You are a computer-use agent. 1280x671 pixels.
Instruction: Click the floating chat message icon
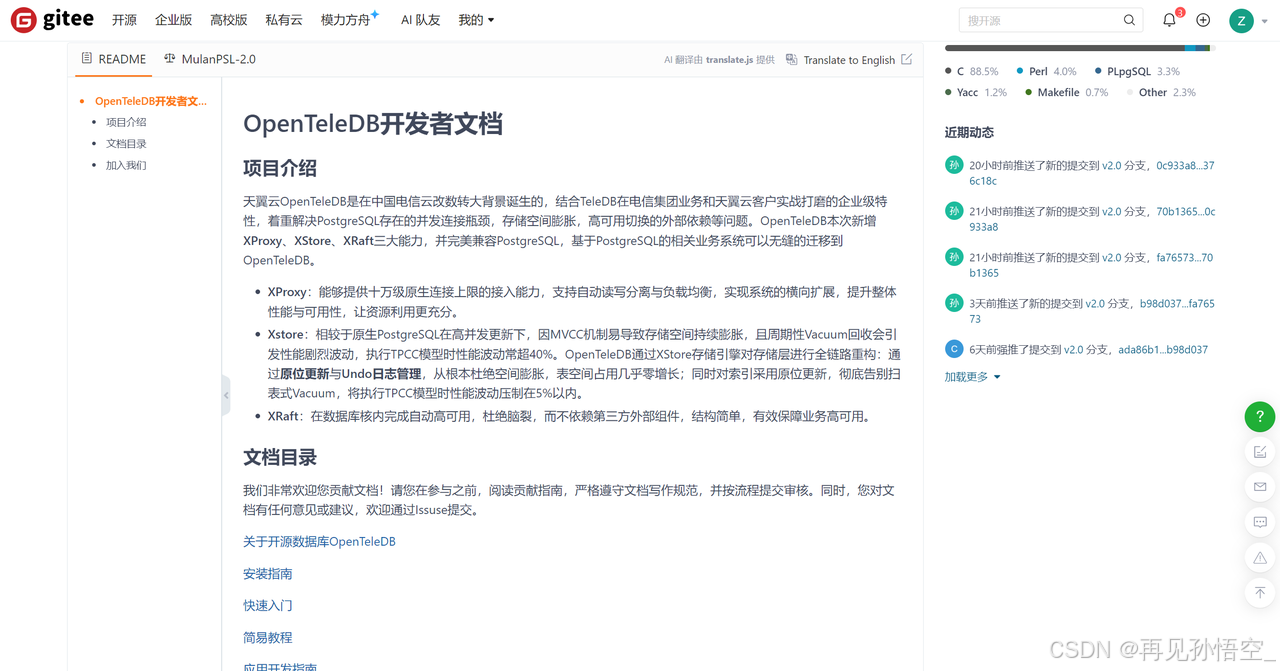click(1260, 522)
